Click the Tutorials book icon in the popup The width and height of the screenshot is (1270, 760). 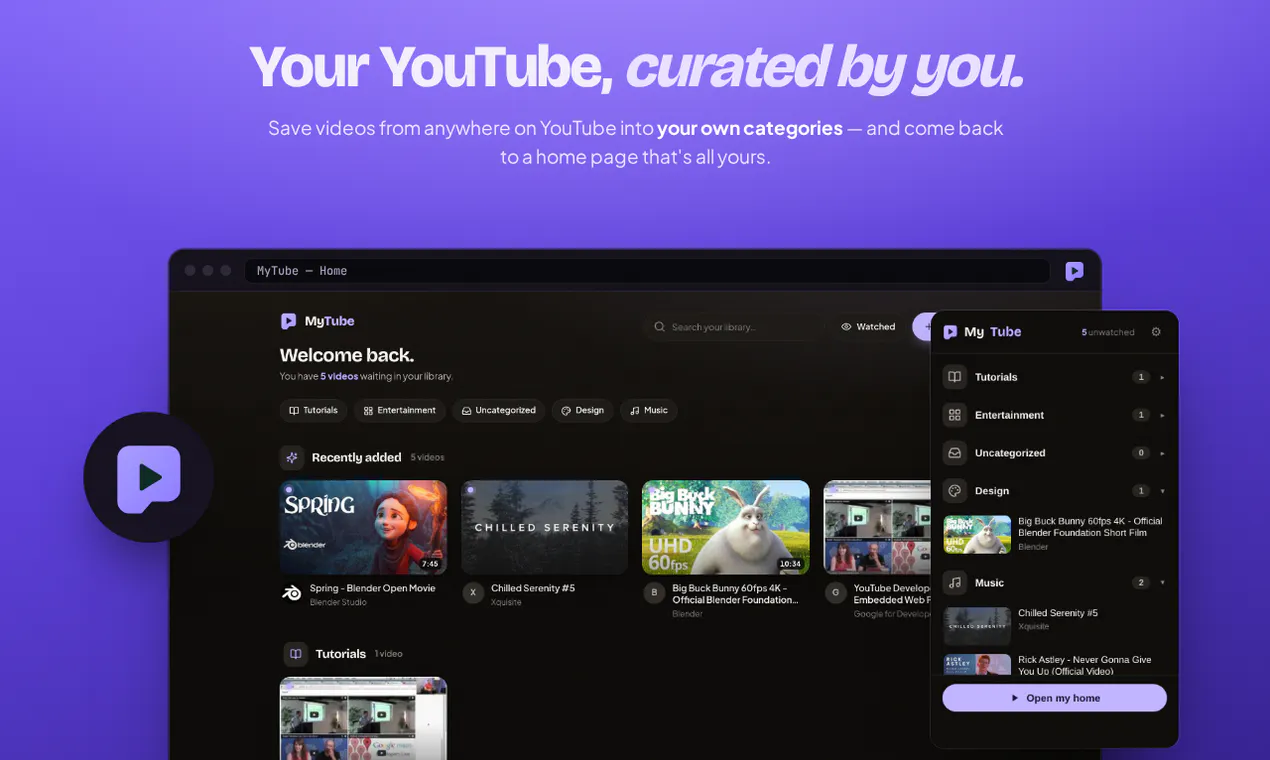click(x=955, y=377)
